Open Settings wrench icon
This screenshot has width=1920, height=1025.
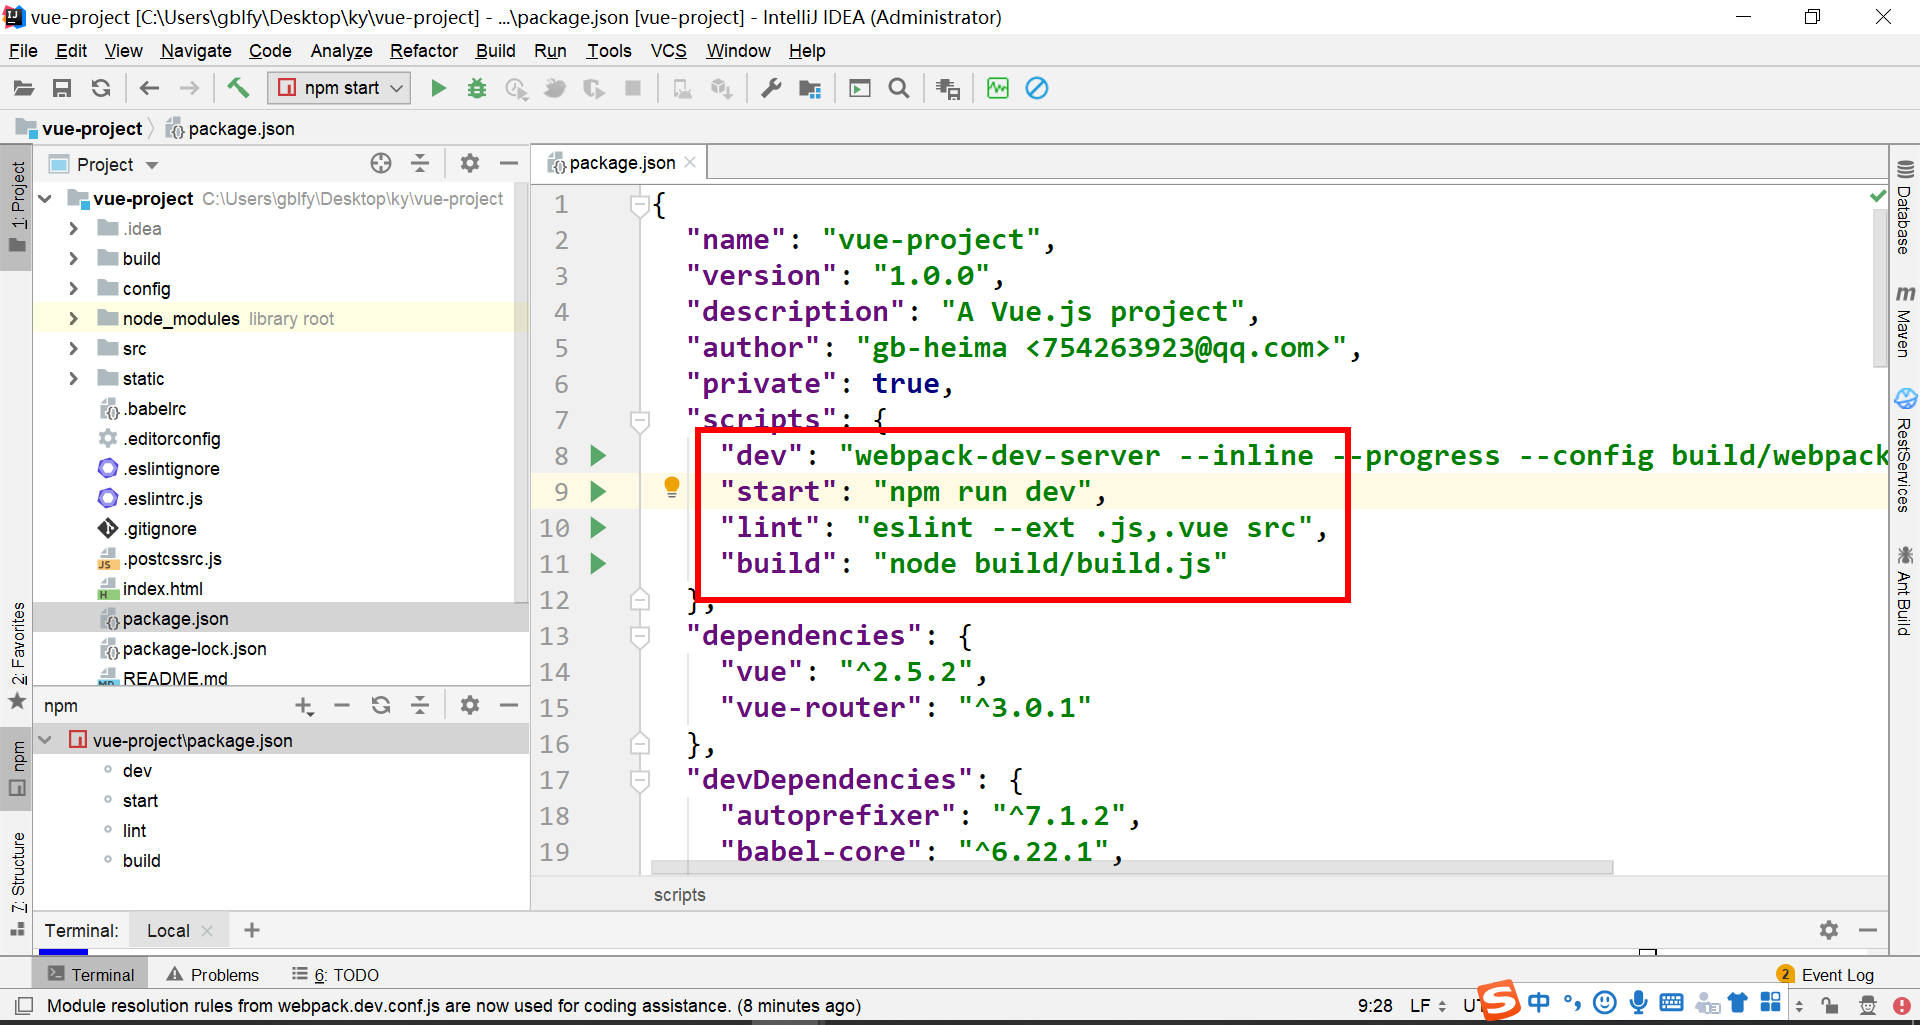tap(771, 89)
